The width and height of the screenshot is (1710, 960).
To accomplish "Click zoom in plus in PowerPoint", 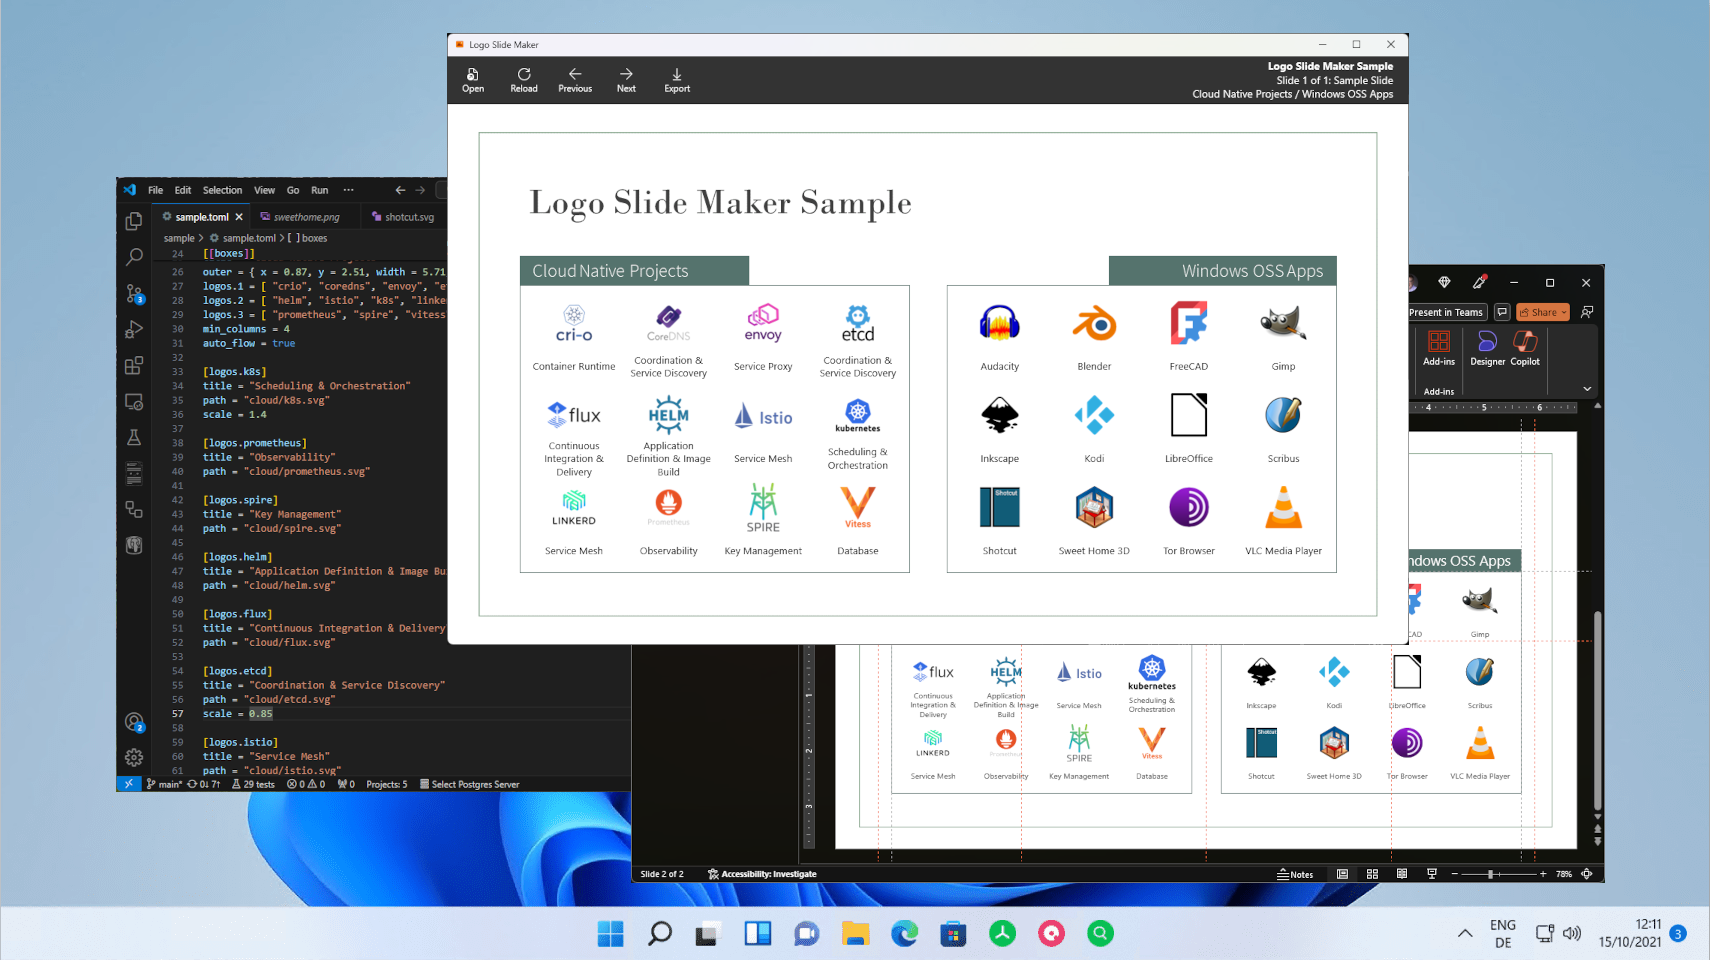I will click(1543, 874).
